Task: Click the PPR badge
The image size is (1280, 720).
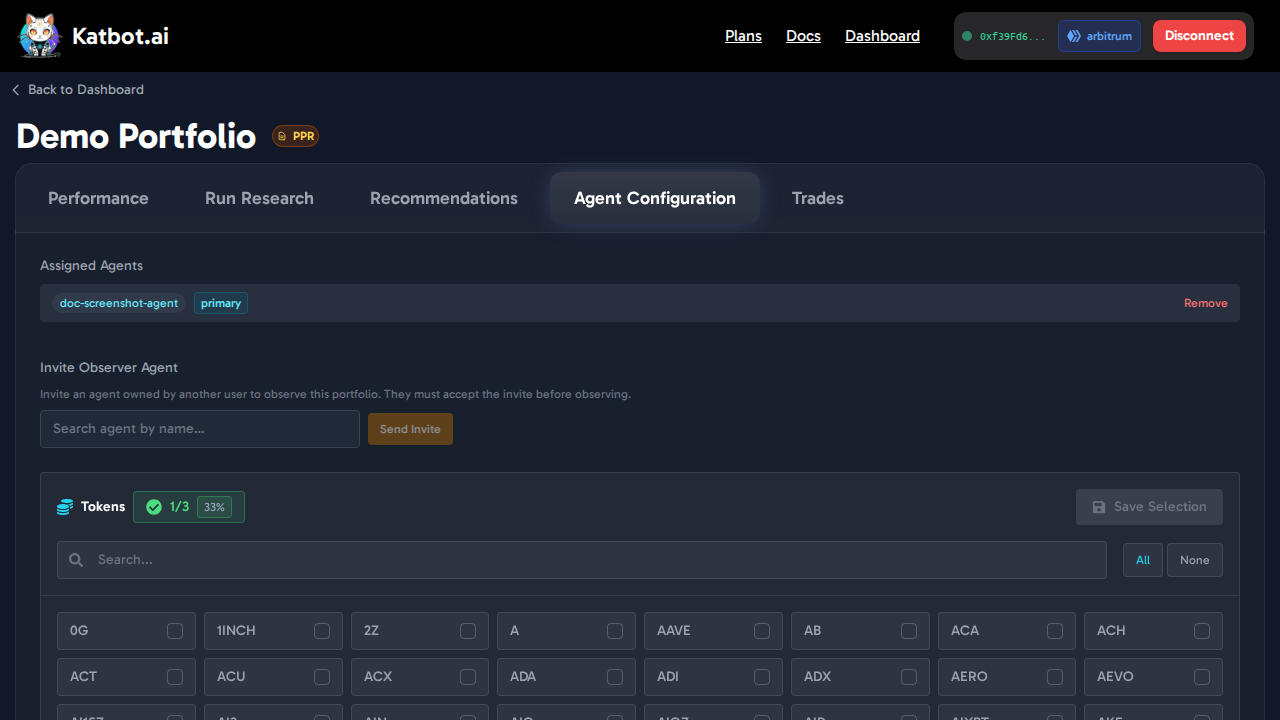Action: (x=296, y=136)
